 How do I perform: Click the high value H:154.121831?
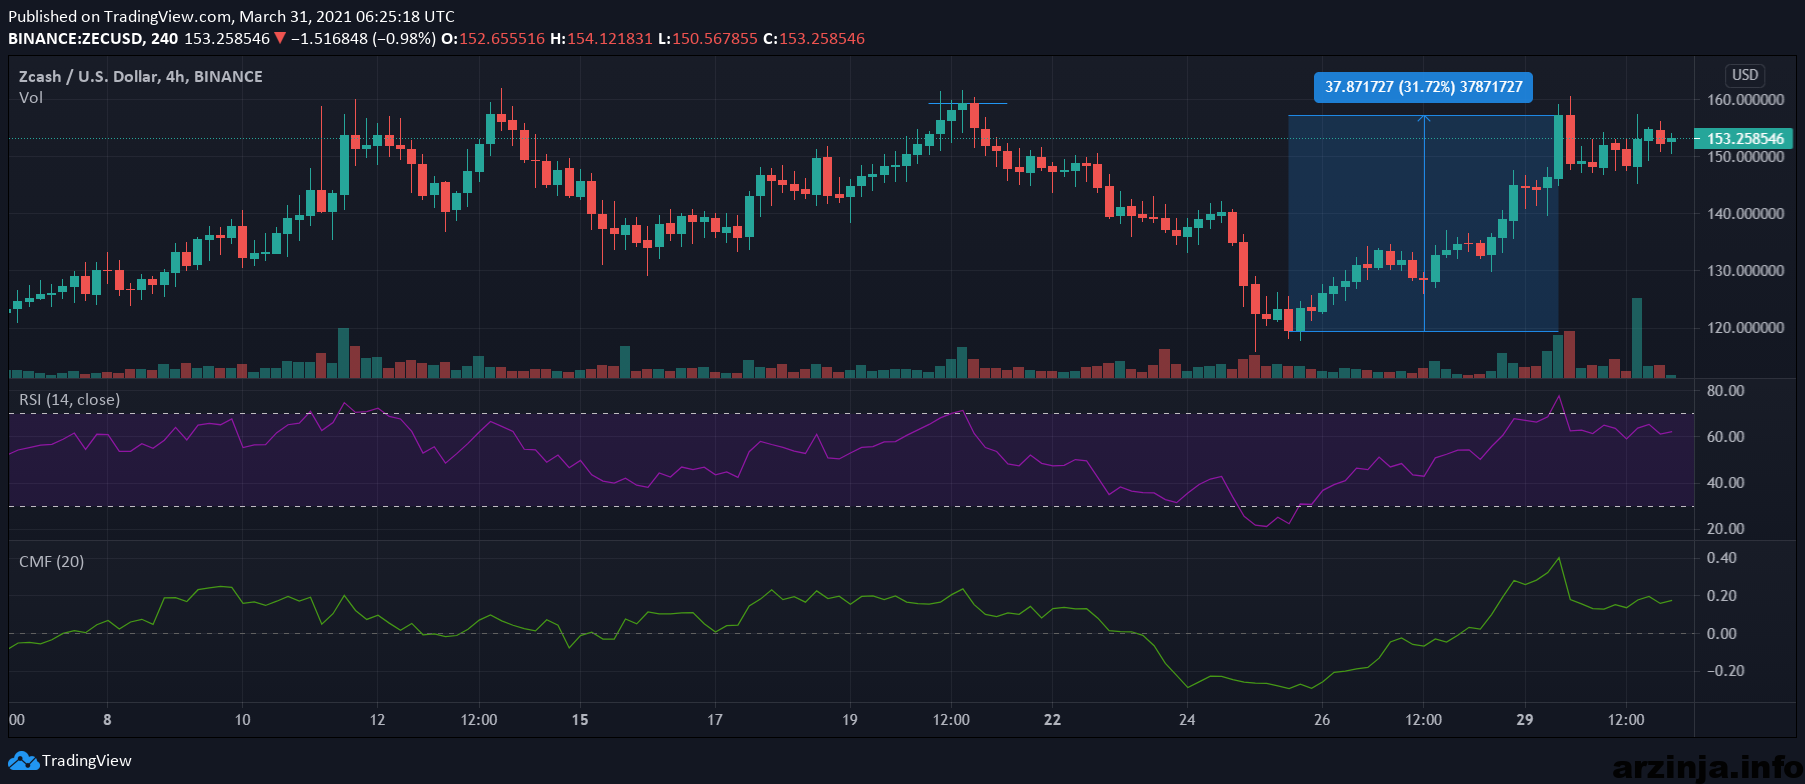(601, 39)
